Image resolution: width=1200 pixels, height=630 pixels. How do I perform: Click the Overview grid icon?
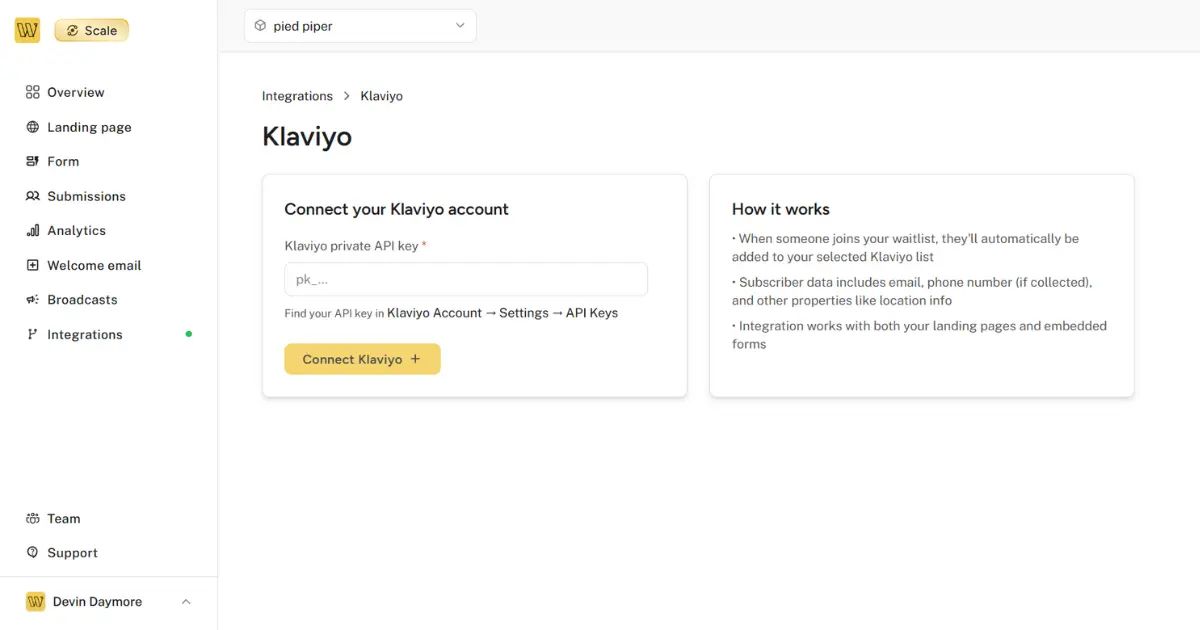point(33,92)
